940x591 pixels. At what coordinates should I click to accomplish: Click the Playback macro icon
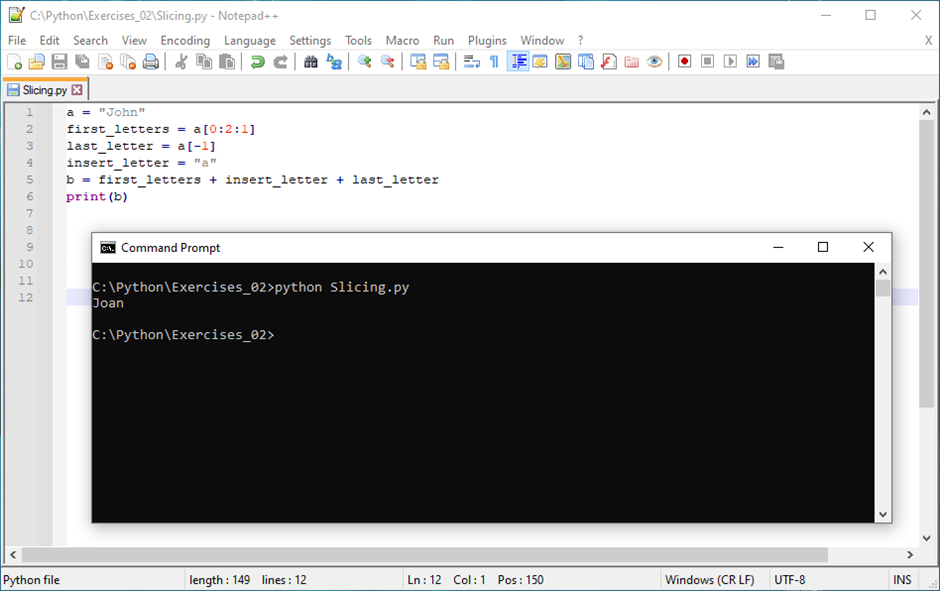pyautogui.click(x=730, y=62)
